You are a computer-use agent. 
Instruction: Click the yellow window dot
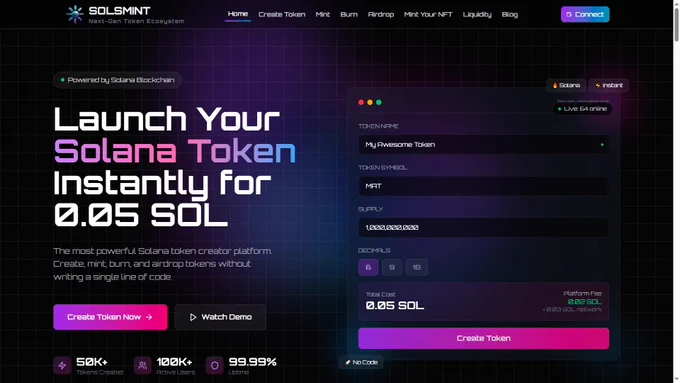click(x=370, y=102)
